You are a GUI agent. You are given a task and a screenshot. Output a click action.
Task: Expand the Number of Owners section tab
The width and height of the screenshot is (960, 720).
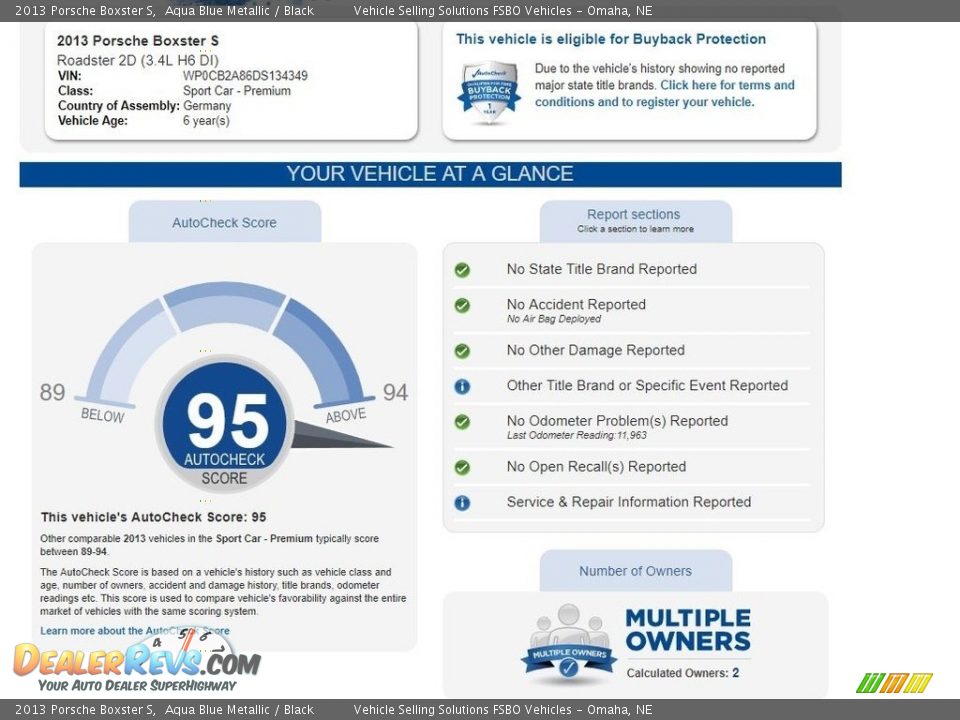(x=634, y=571)
